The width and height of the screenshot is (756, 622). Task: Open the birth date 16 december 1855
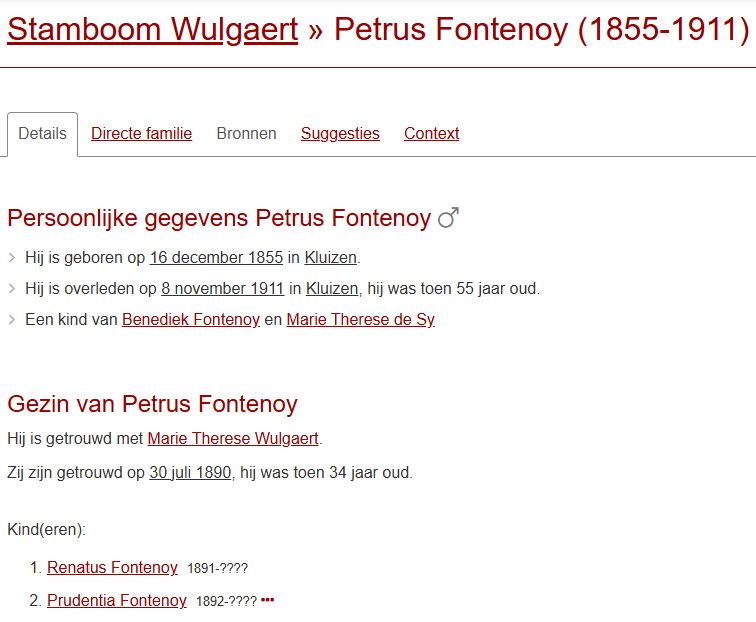pyautogui.click(x=216, y=258)
